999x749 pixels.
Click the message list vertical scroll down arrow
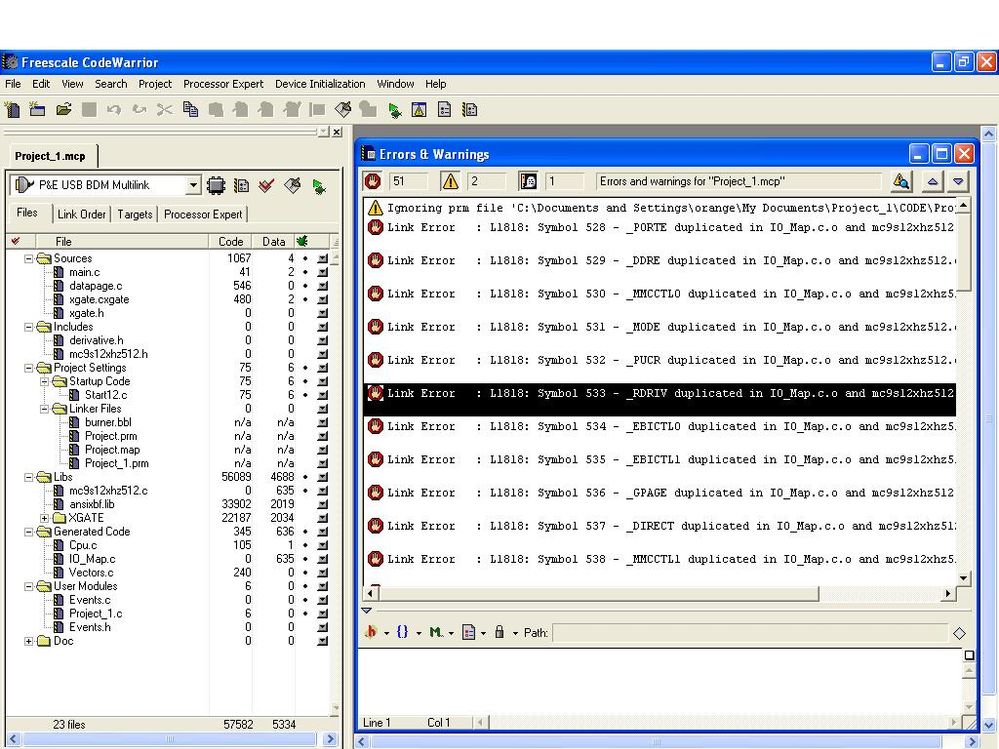coord(963,578)
